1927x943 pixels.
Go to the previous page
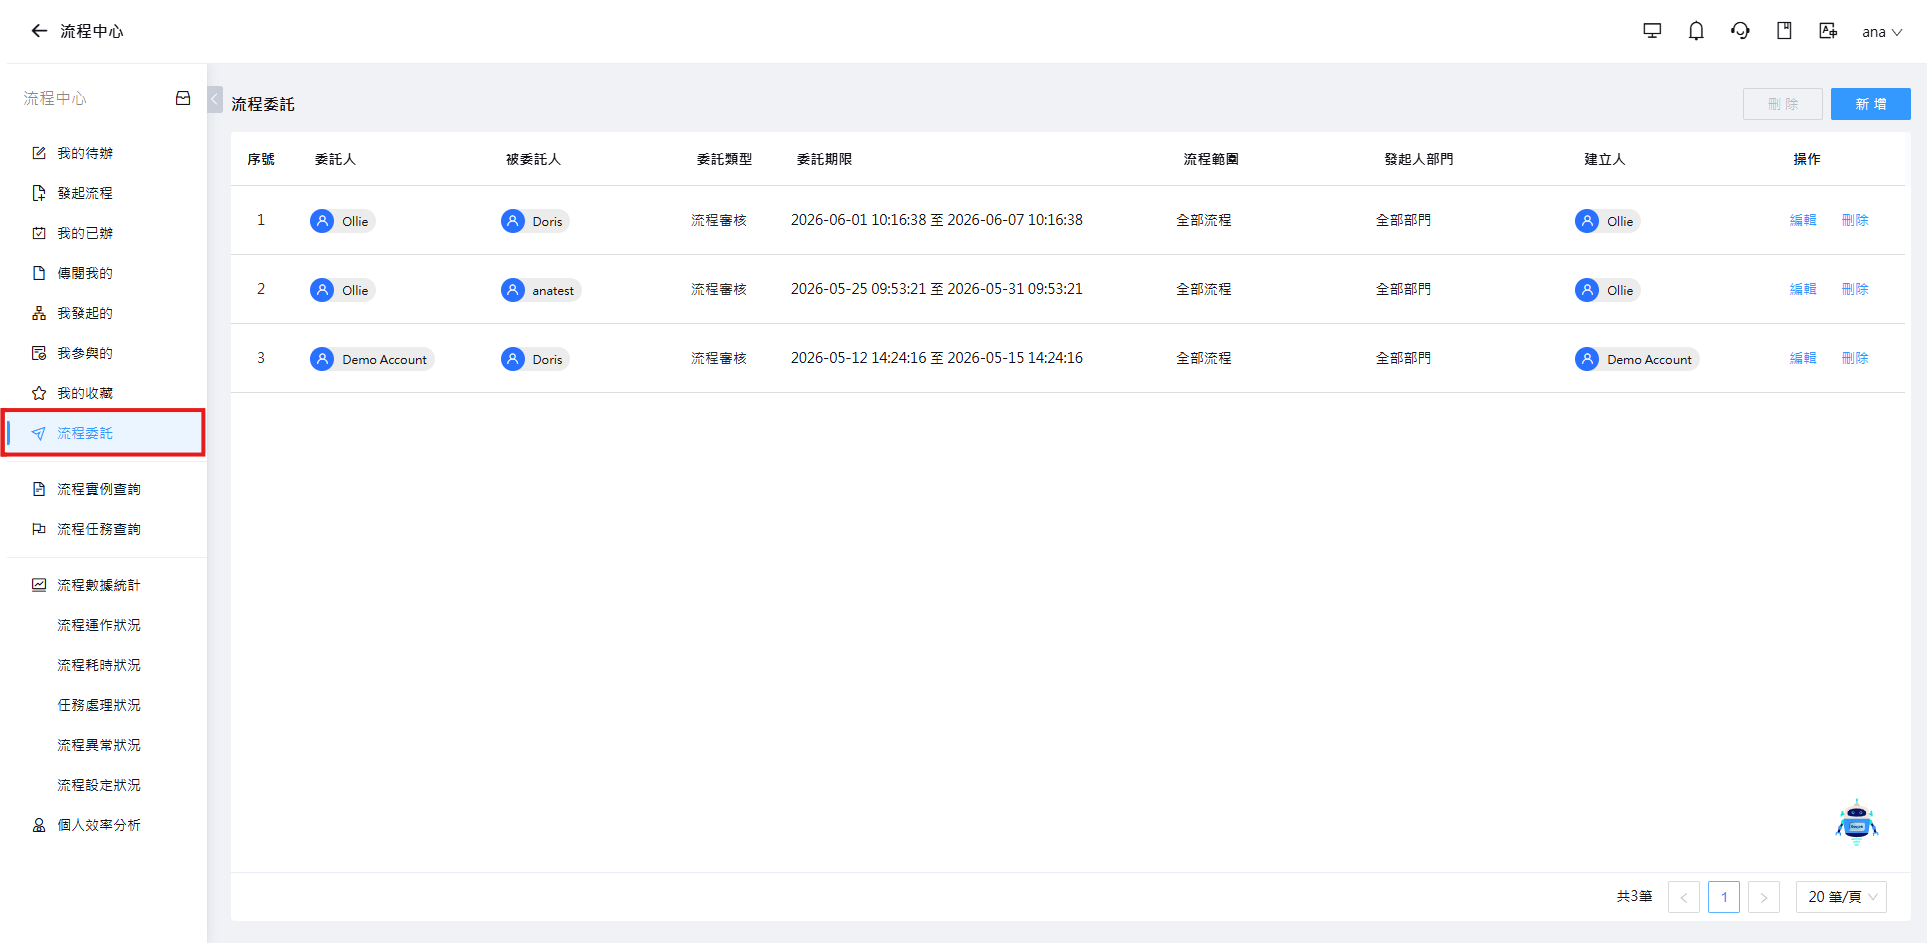[1684, 897]
